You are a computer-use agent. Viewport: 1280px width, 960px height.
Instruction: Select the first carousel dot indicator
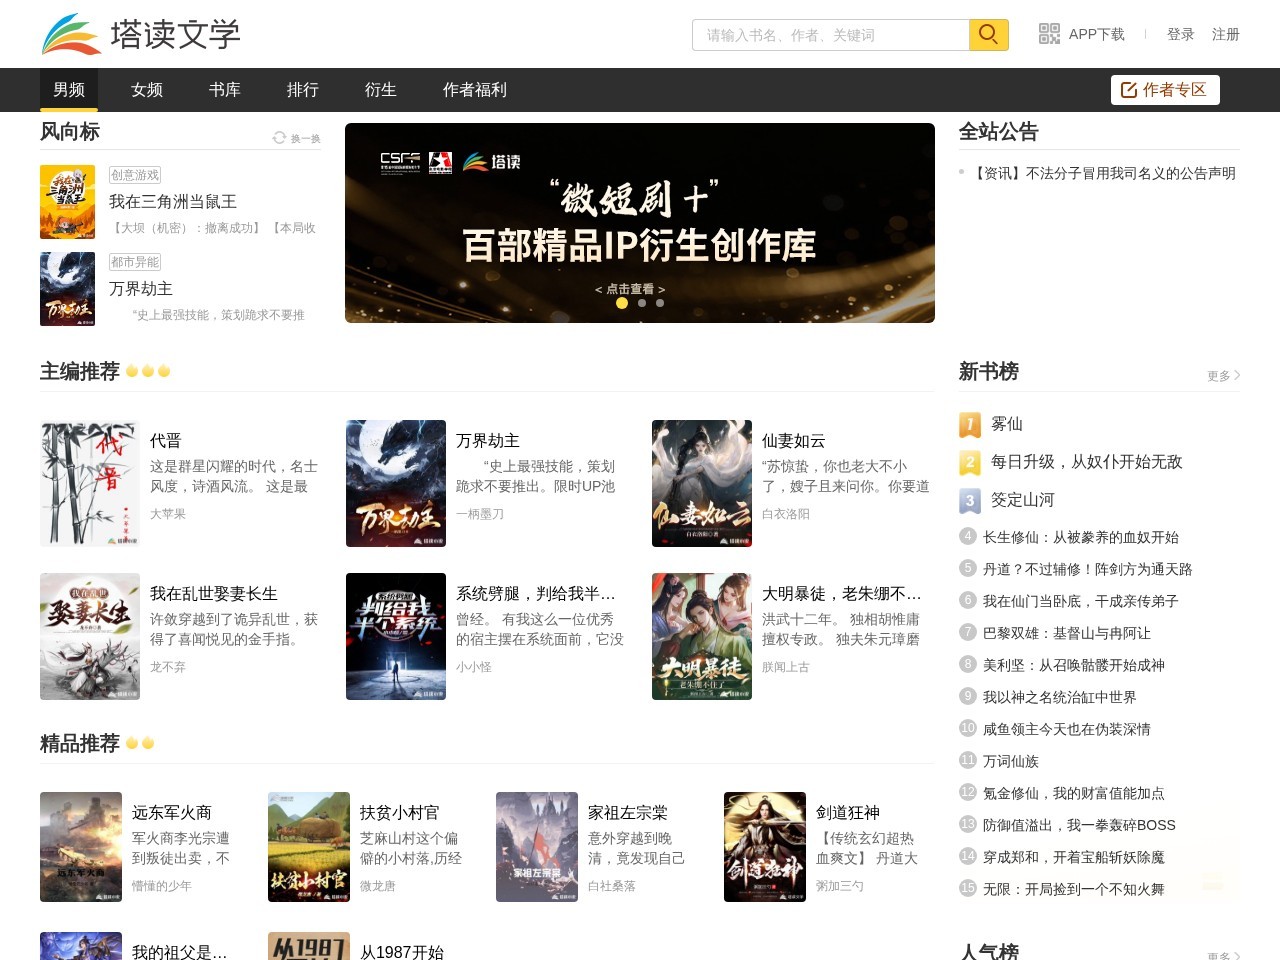pyautogui.click(x=622, y=303)
